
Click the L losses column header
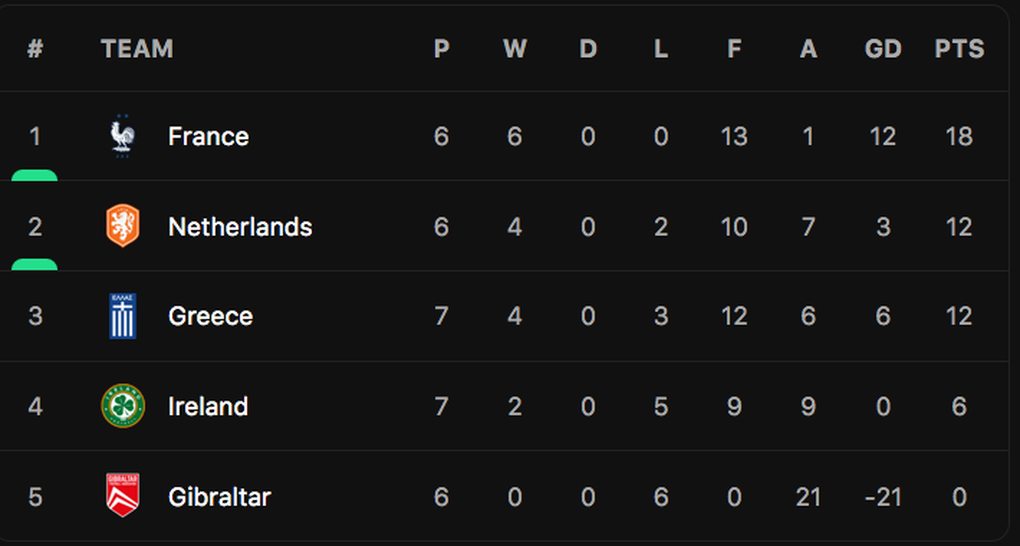pyautogui.click(x=661, y=49)
